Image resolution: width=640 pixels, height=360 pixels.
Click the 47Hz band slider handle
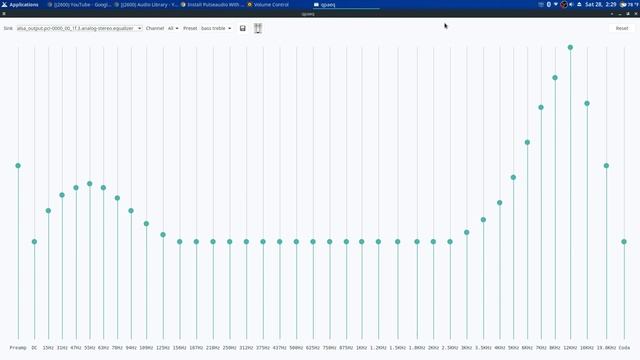click(76, 188)
